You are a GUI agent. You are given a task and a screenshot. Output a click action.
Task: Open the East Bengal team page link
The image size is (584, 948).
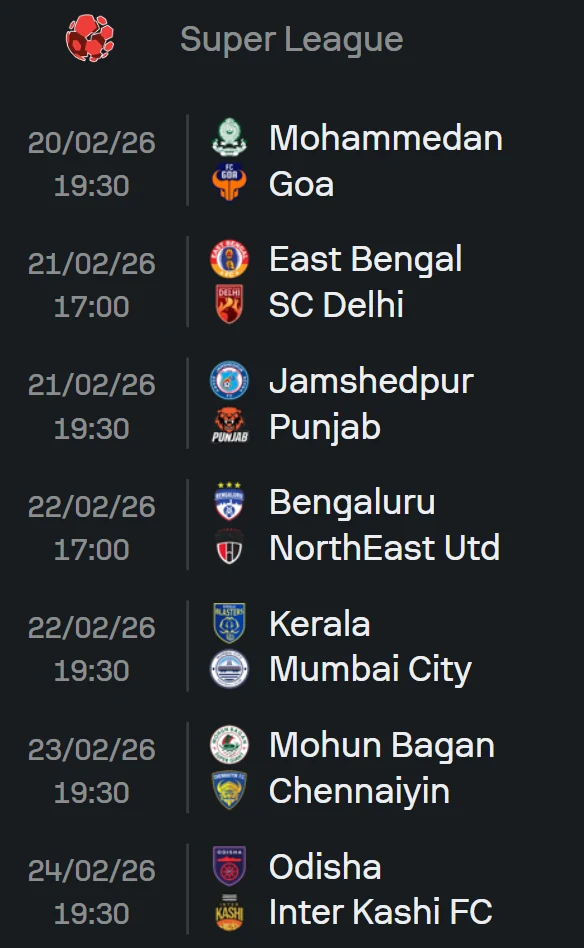pos(365,258)
